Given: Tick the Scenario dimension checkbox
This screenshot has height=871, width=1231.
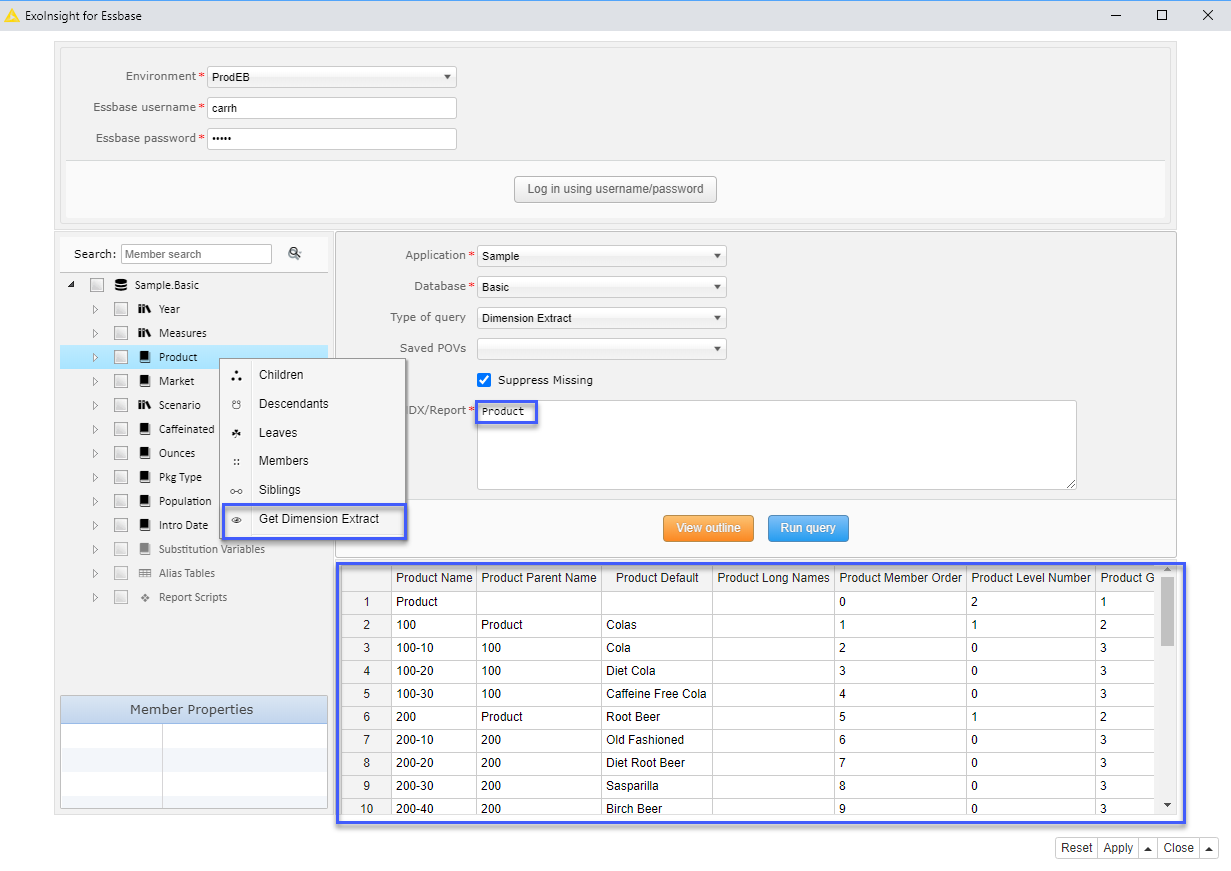Looking at the screenshot, I should click(120, 405).
